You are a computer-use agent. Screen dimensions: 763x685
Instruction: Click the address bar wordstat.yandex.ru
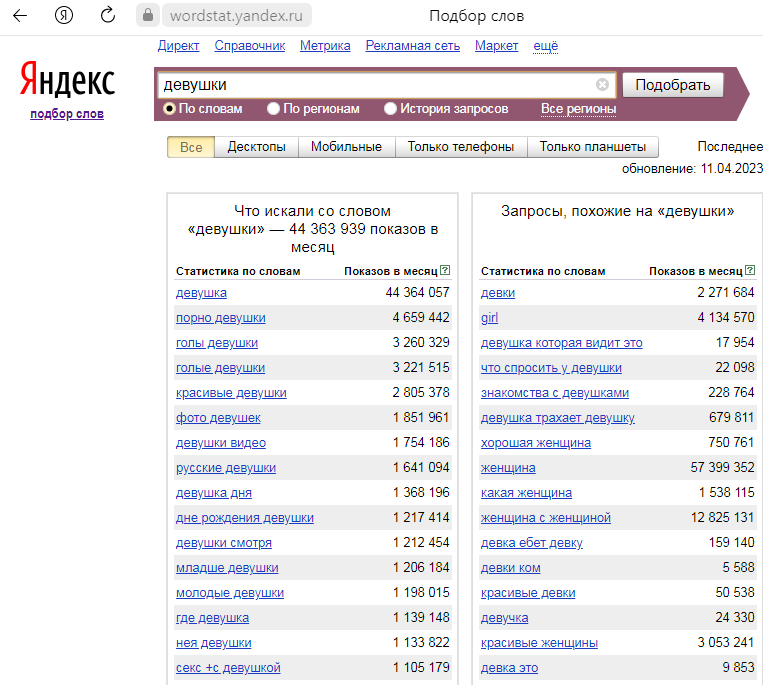[236, 16]
